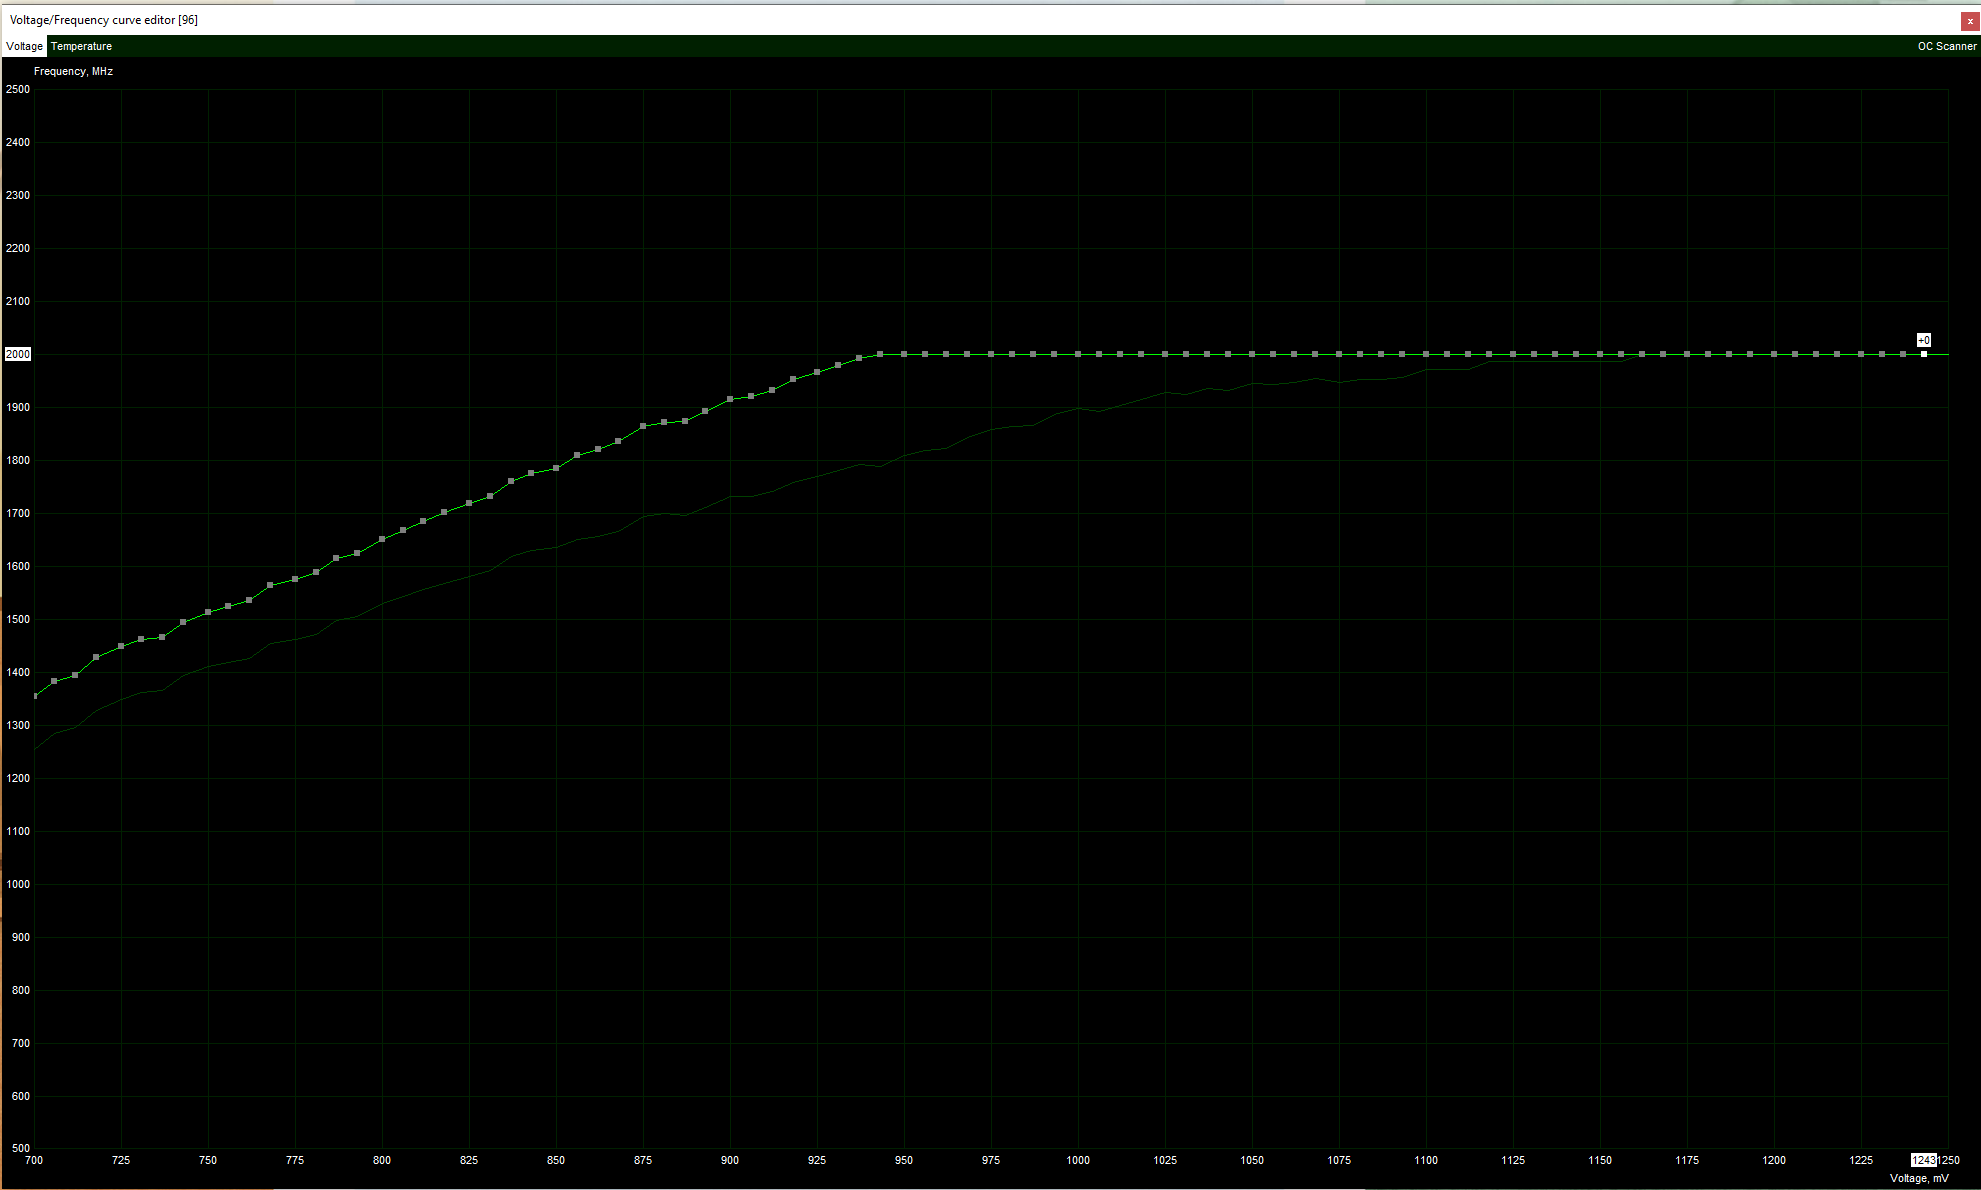
Task: Select the Voltage tab
Action: pyautogui.click(x=24, y=46)
